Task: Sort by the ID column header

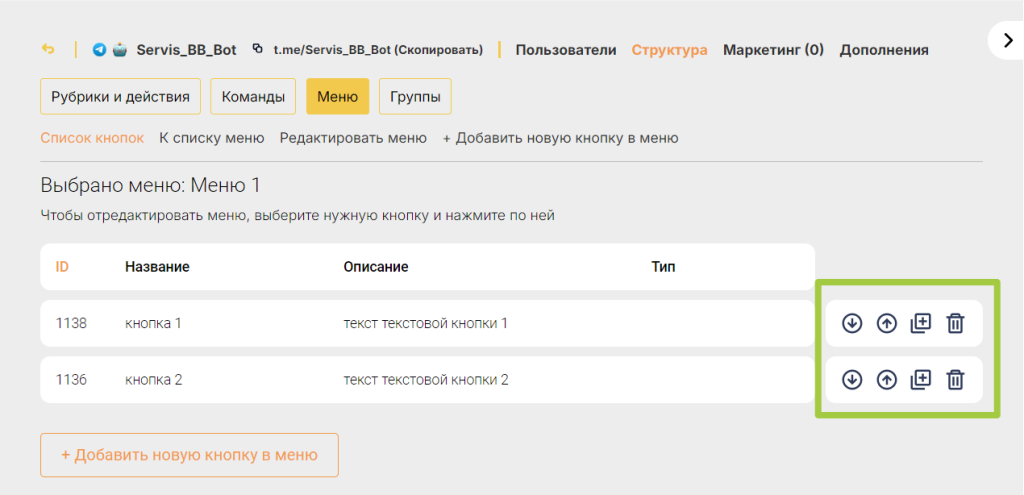Action: coord(62,267)
